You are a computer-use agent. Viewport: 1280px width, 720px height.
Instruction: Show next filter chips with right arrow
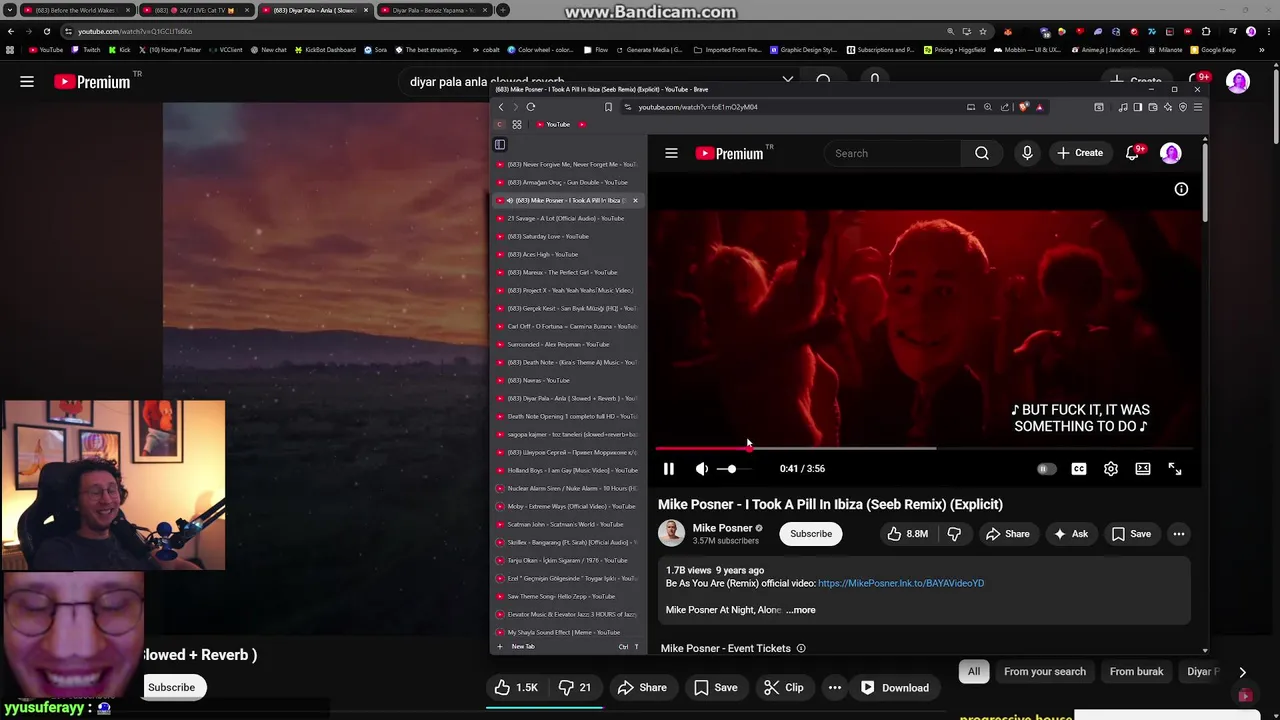pyautogui.click(x=1242, y=672)
